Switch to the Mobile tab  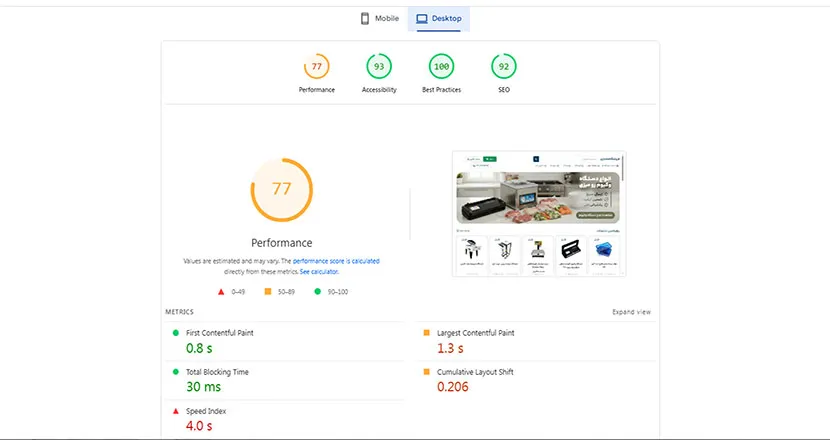(x=380, y=18)
